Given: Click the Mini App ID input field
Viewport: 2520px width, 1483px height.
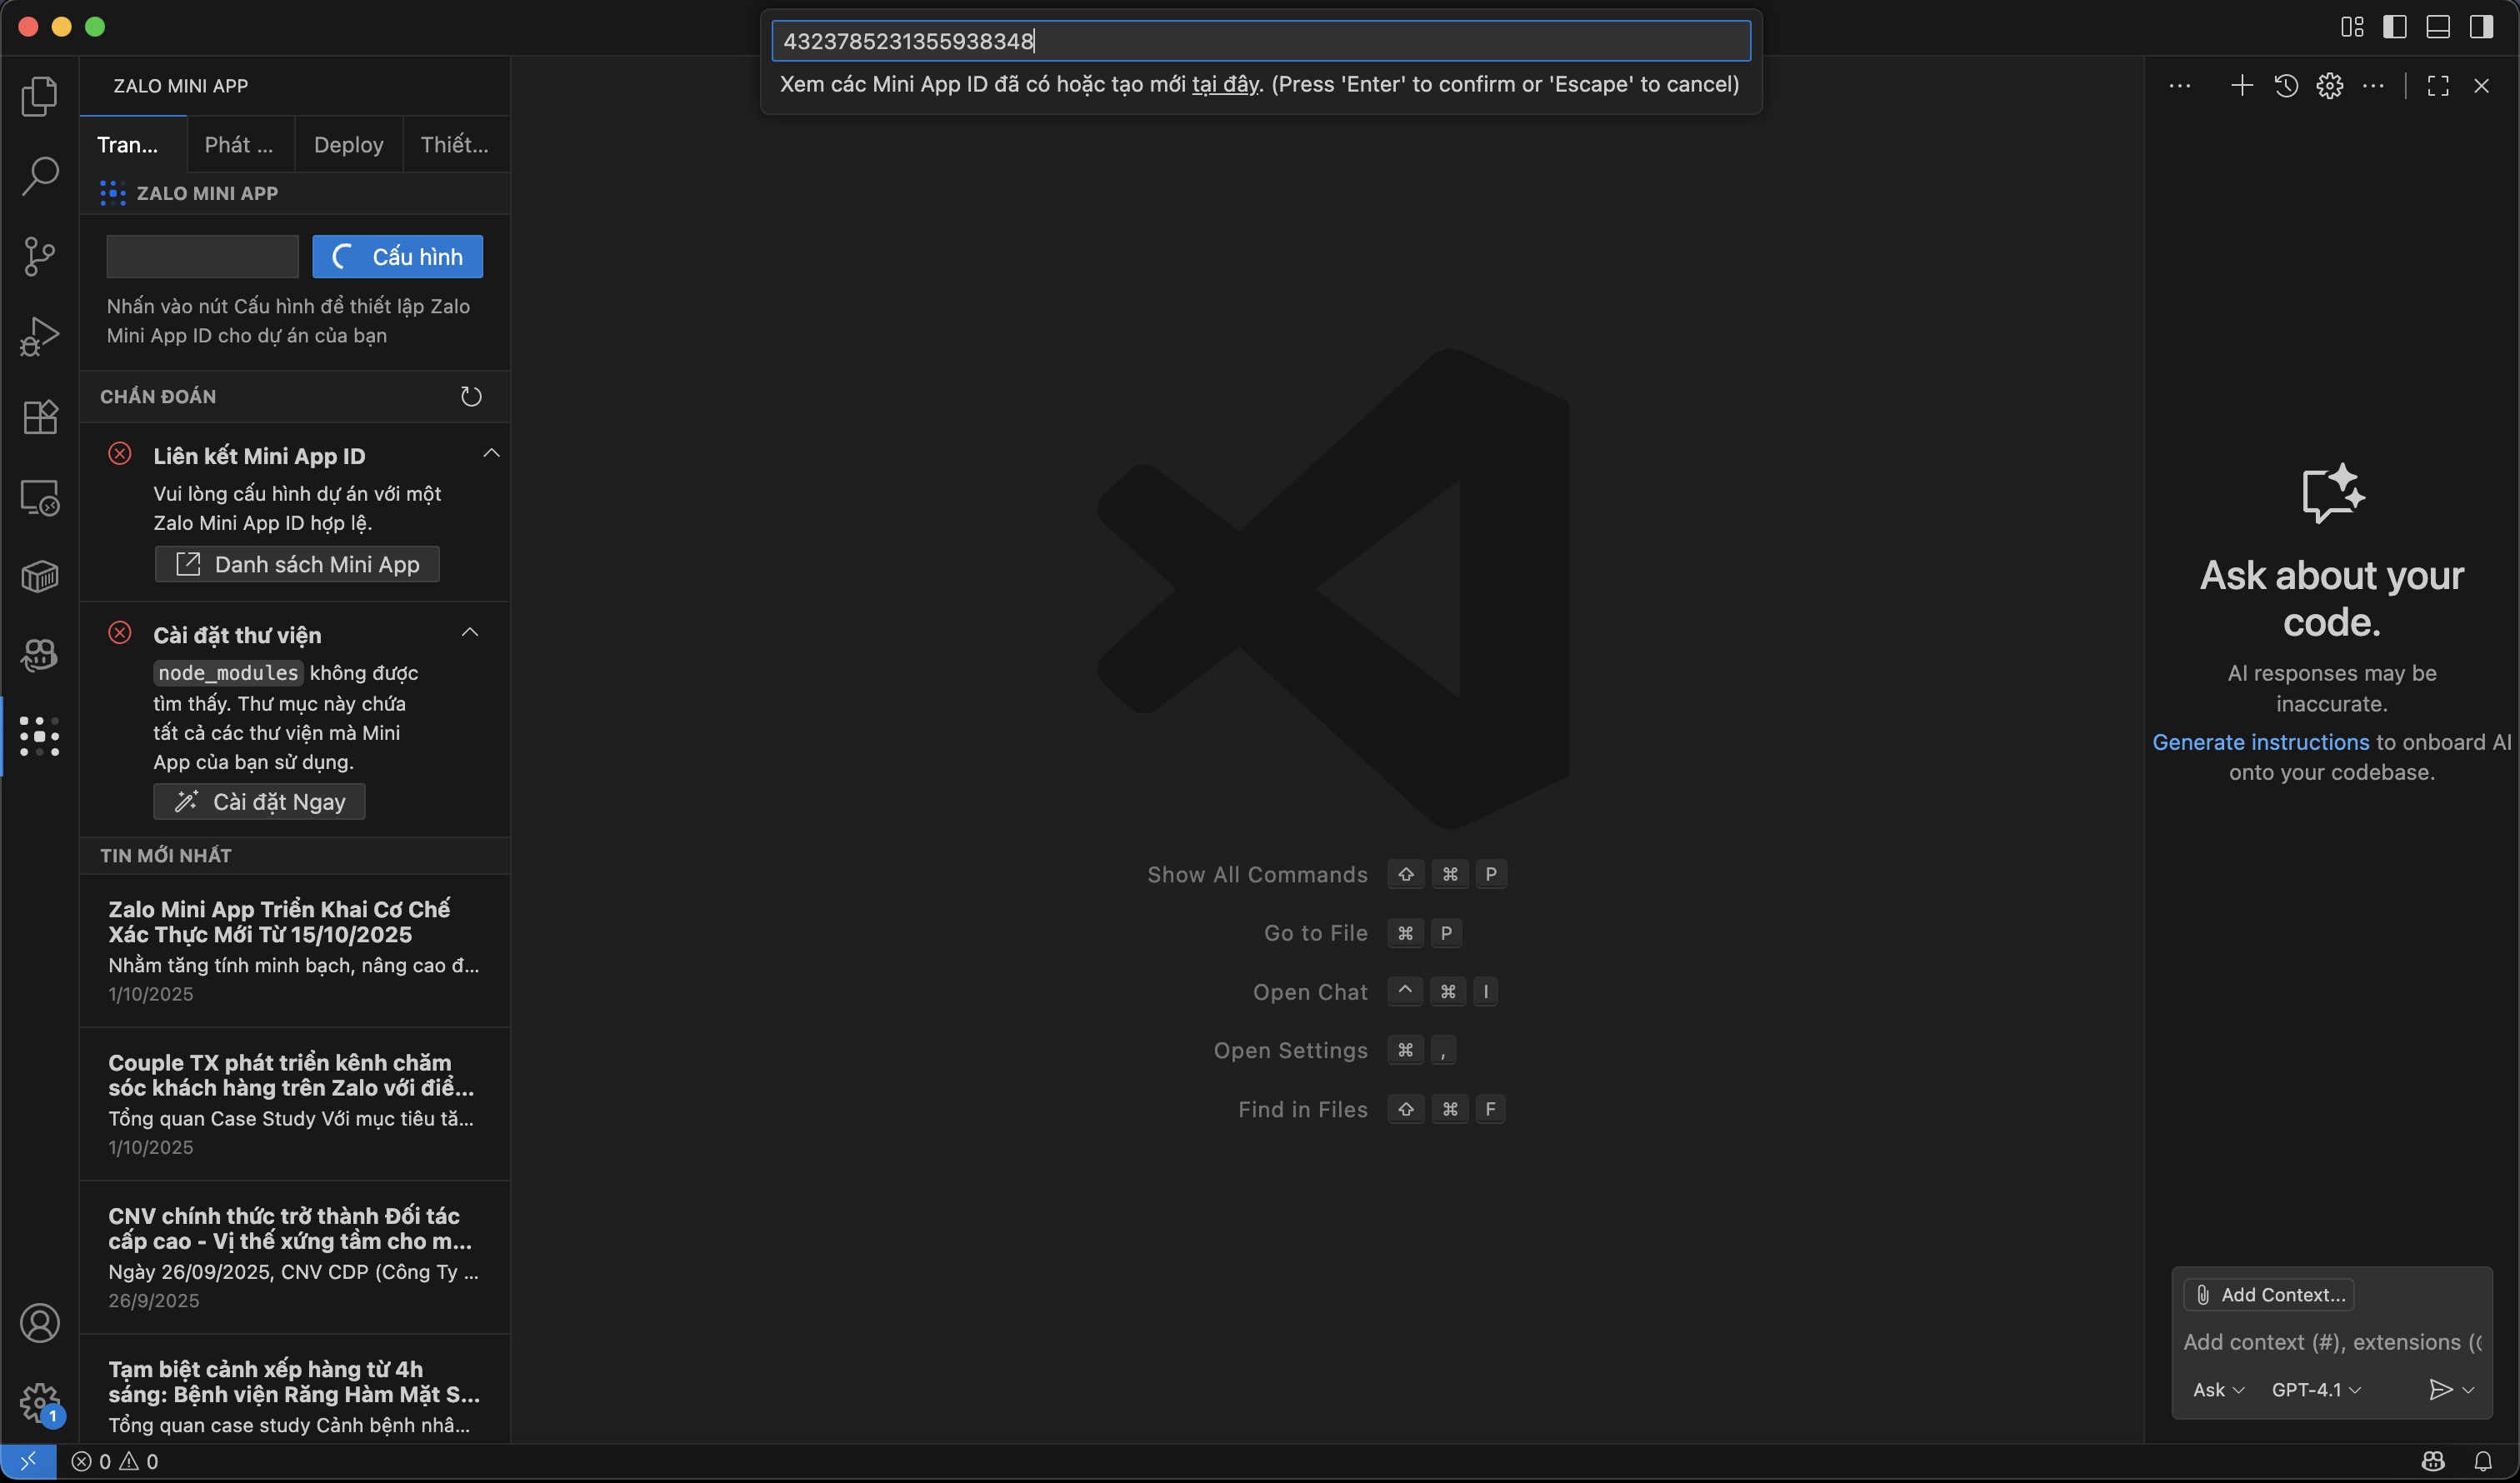Looking at the screenshot, I should point(201,256).
